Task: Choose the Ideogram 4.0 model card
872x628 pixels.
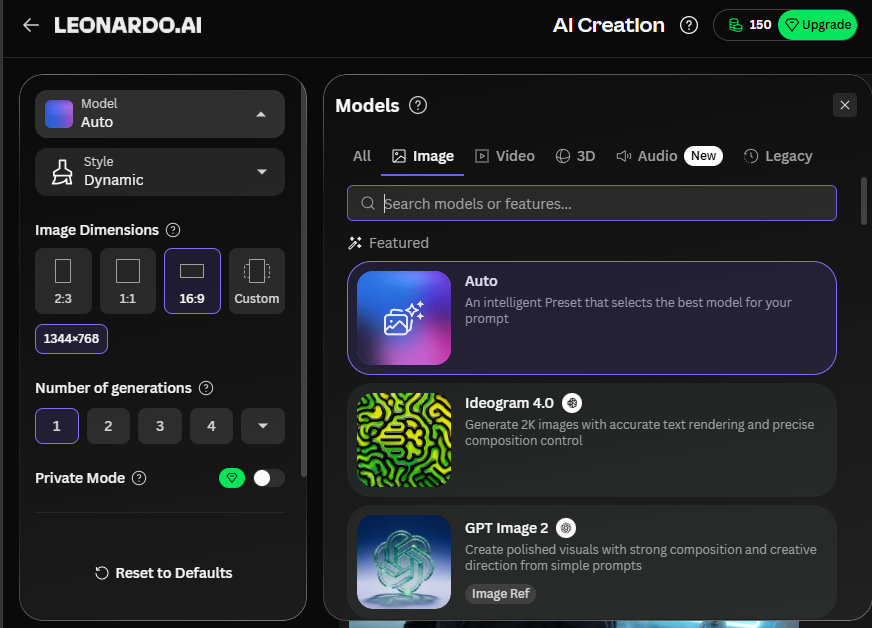Action: [592, 440]
